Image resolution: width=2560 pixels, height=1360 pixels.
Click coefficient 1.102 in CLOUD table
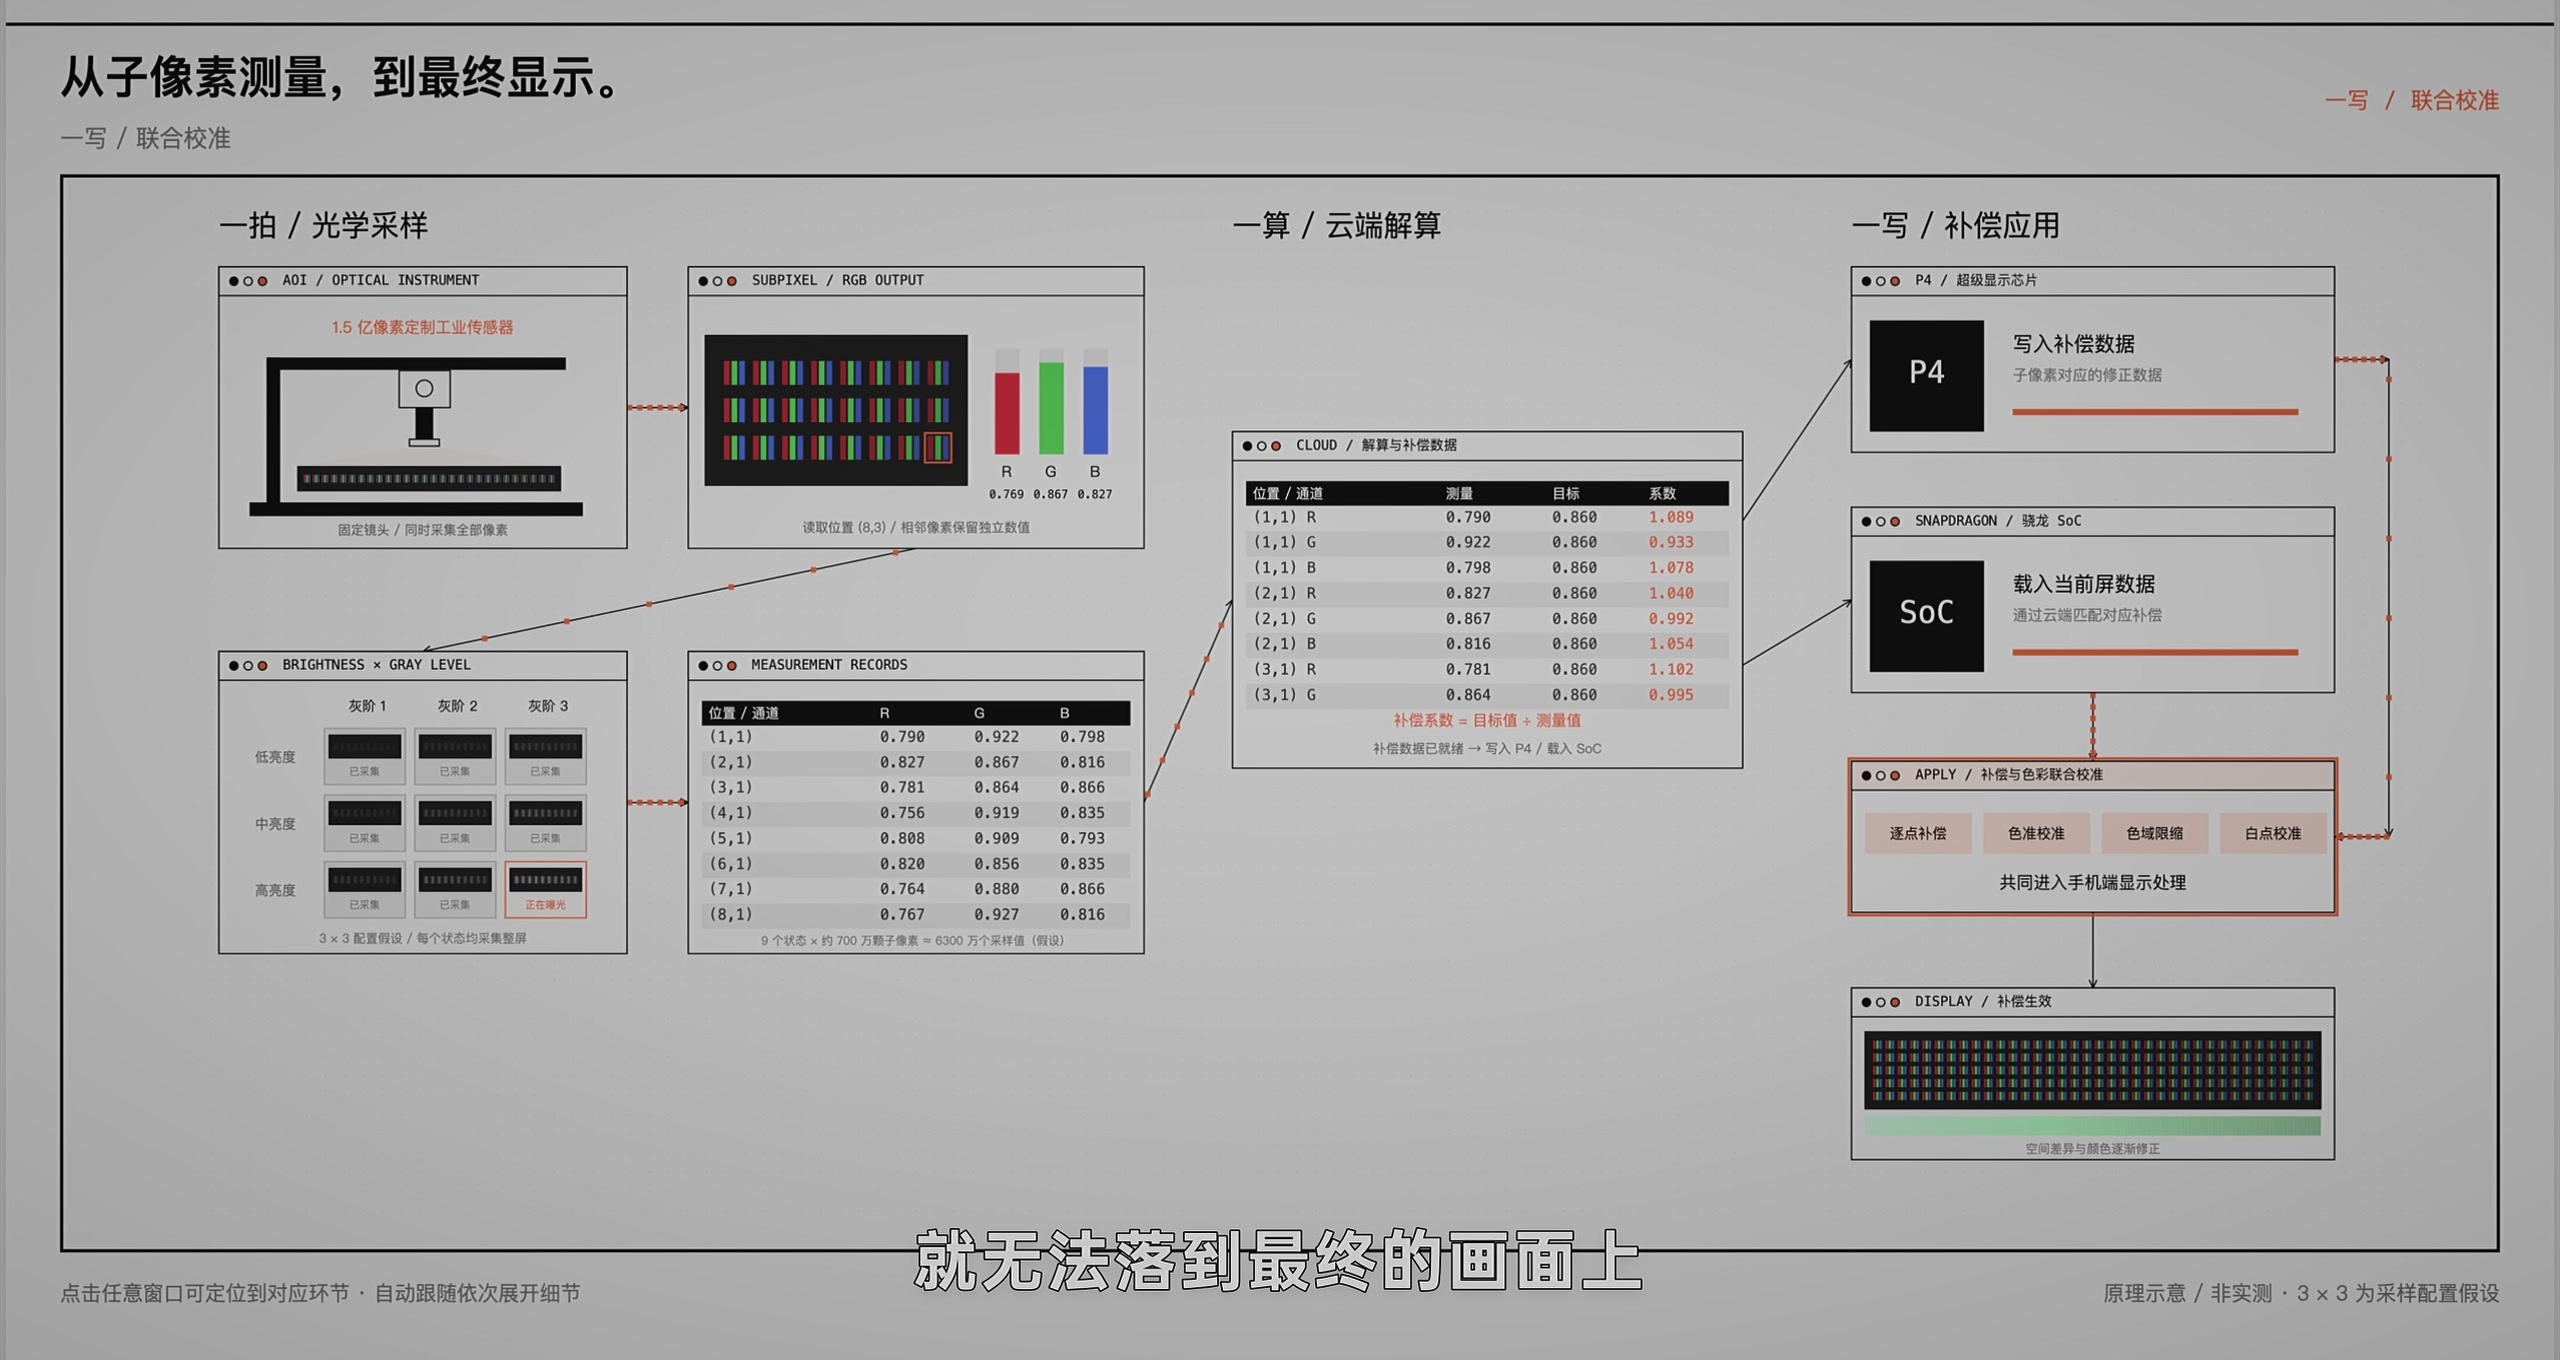coord(1671,669)
